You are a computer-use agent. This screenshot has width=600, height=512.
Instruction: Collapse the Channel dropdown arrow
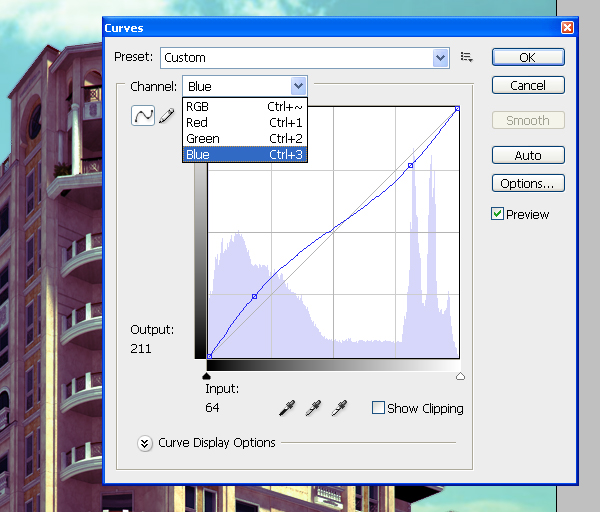click(x=297, y=86)
